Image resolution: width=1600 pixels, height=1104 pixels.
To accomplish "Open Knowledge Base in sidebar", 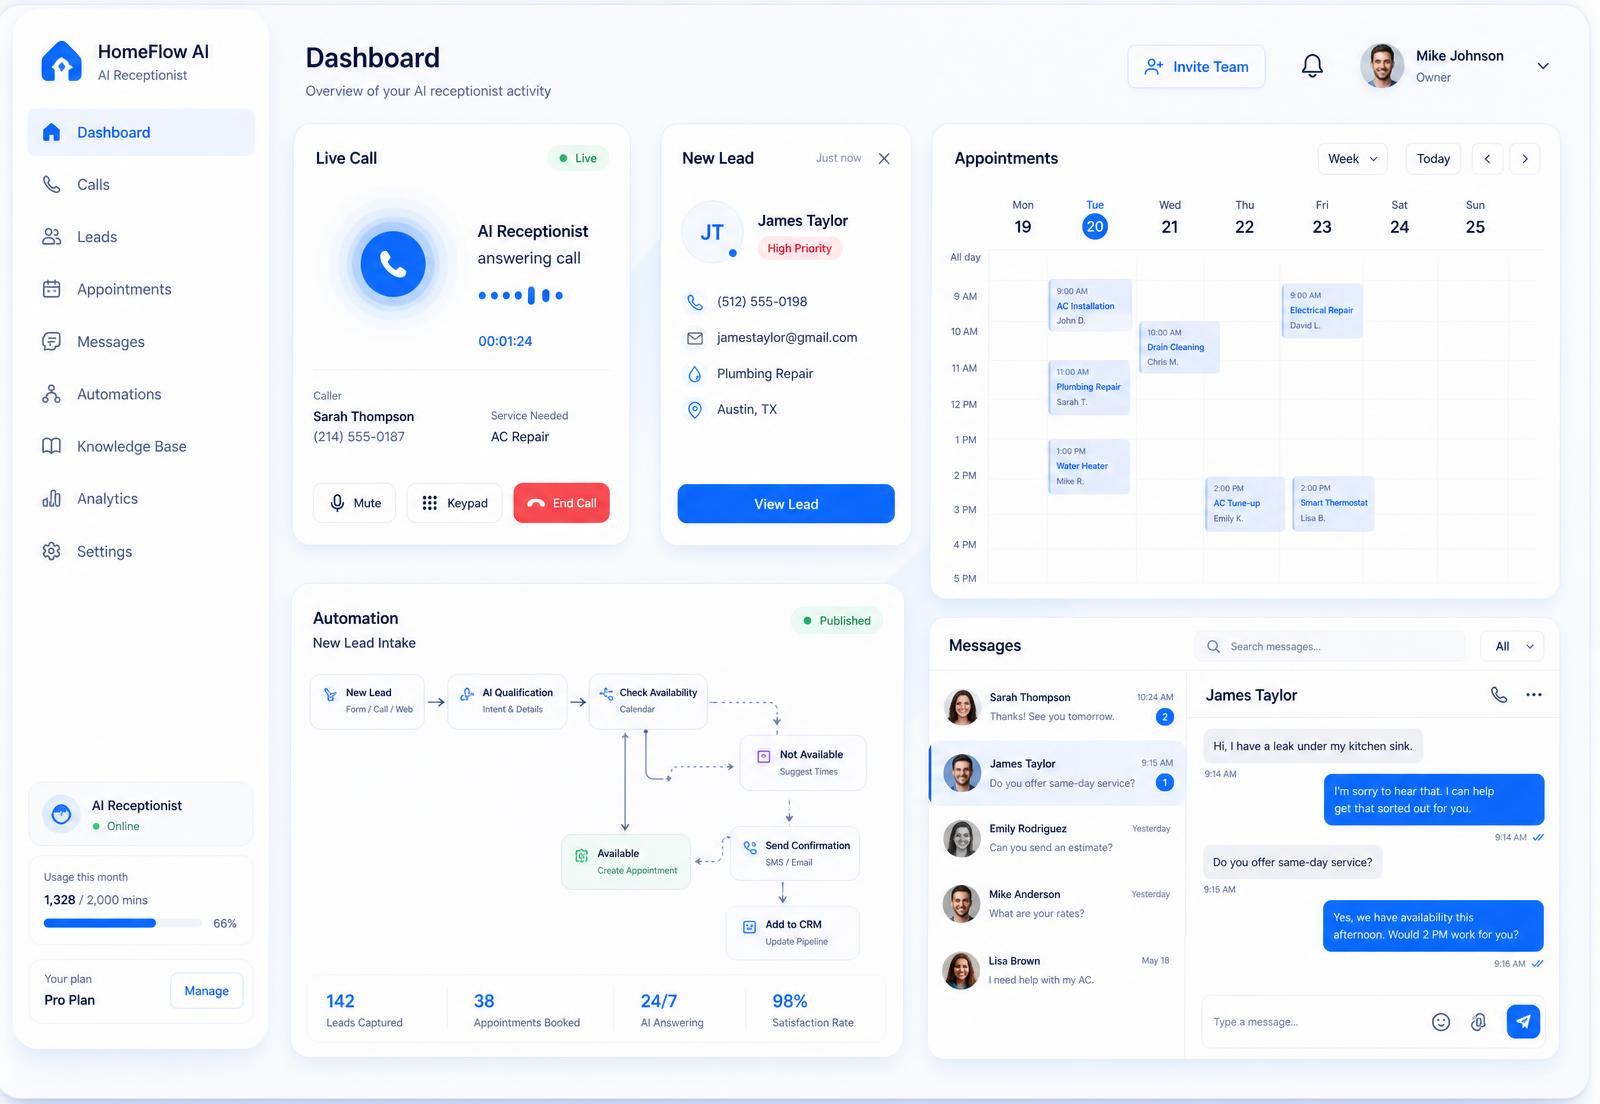I will (141, 446).
